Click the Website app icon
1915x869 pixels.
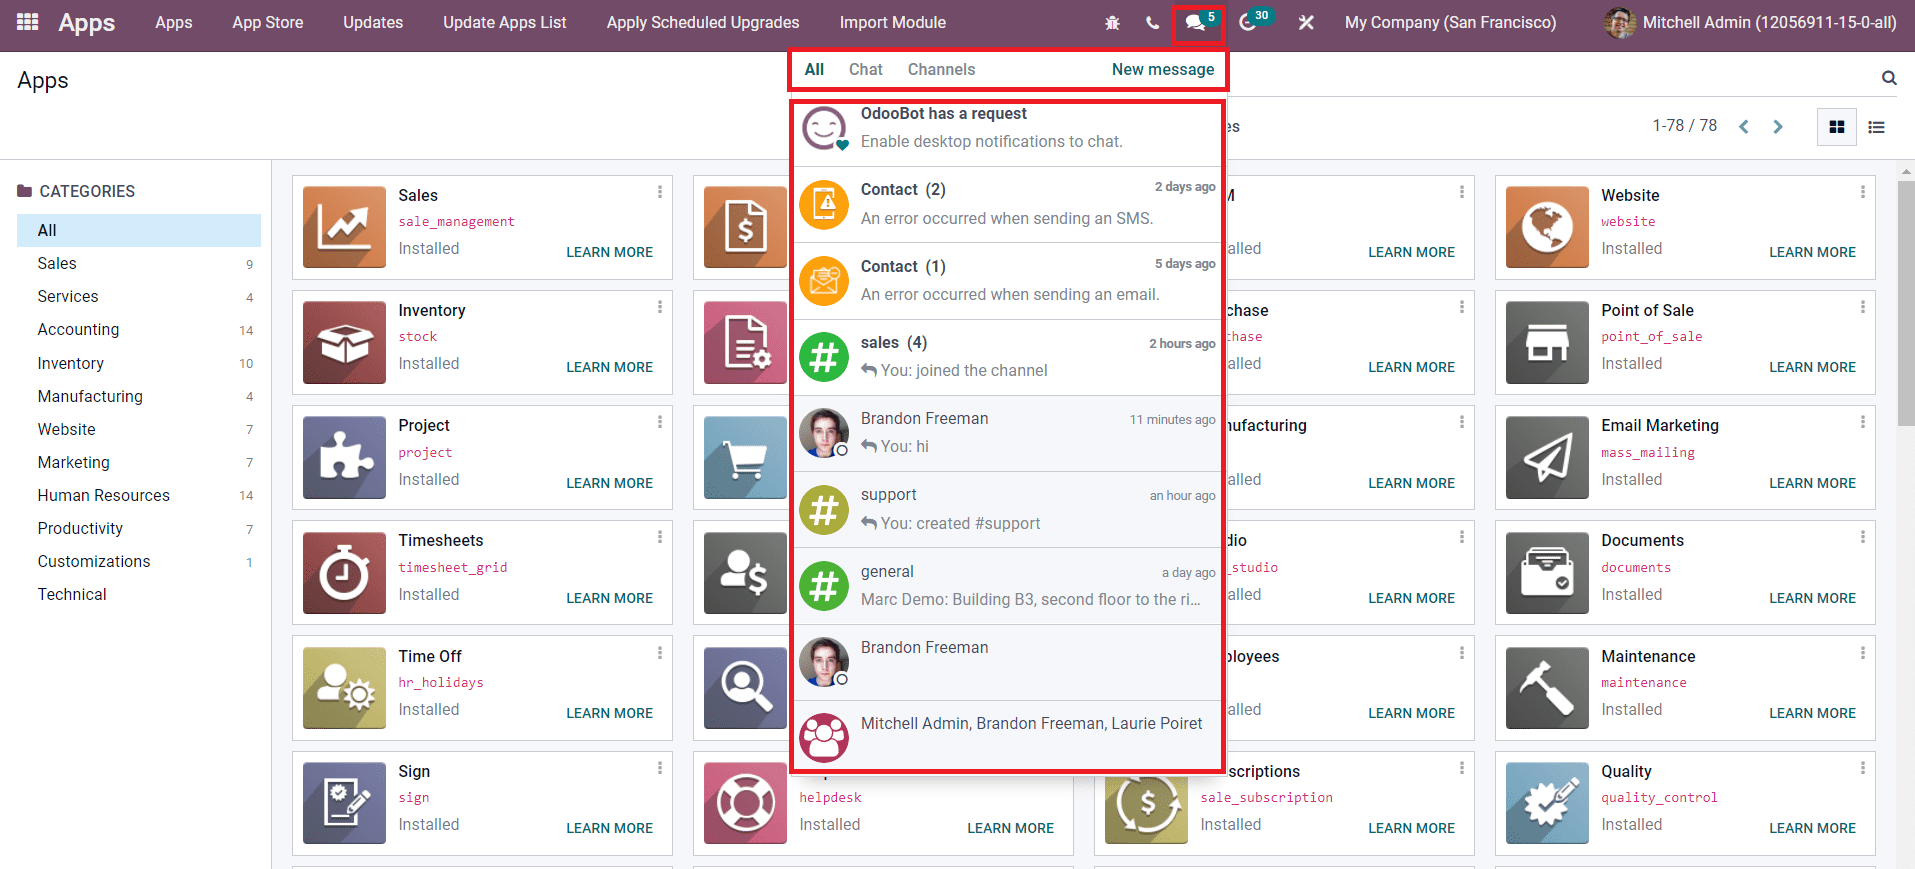click(x=1547, y=227)
